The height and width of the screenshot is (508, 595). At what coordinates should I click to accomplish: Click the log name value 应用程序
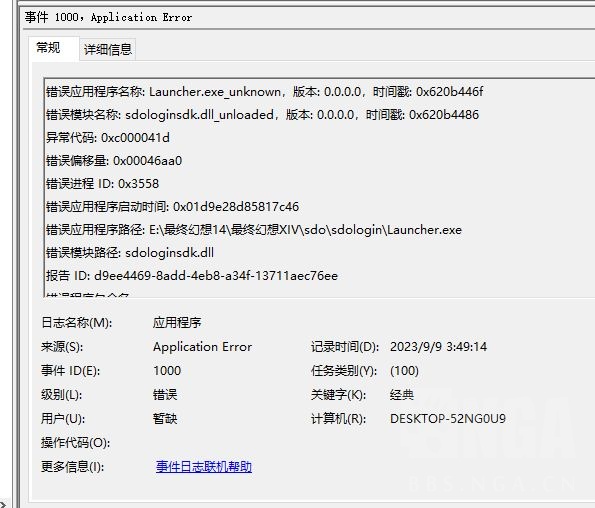(x=177, y=322)
